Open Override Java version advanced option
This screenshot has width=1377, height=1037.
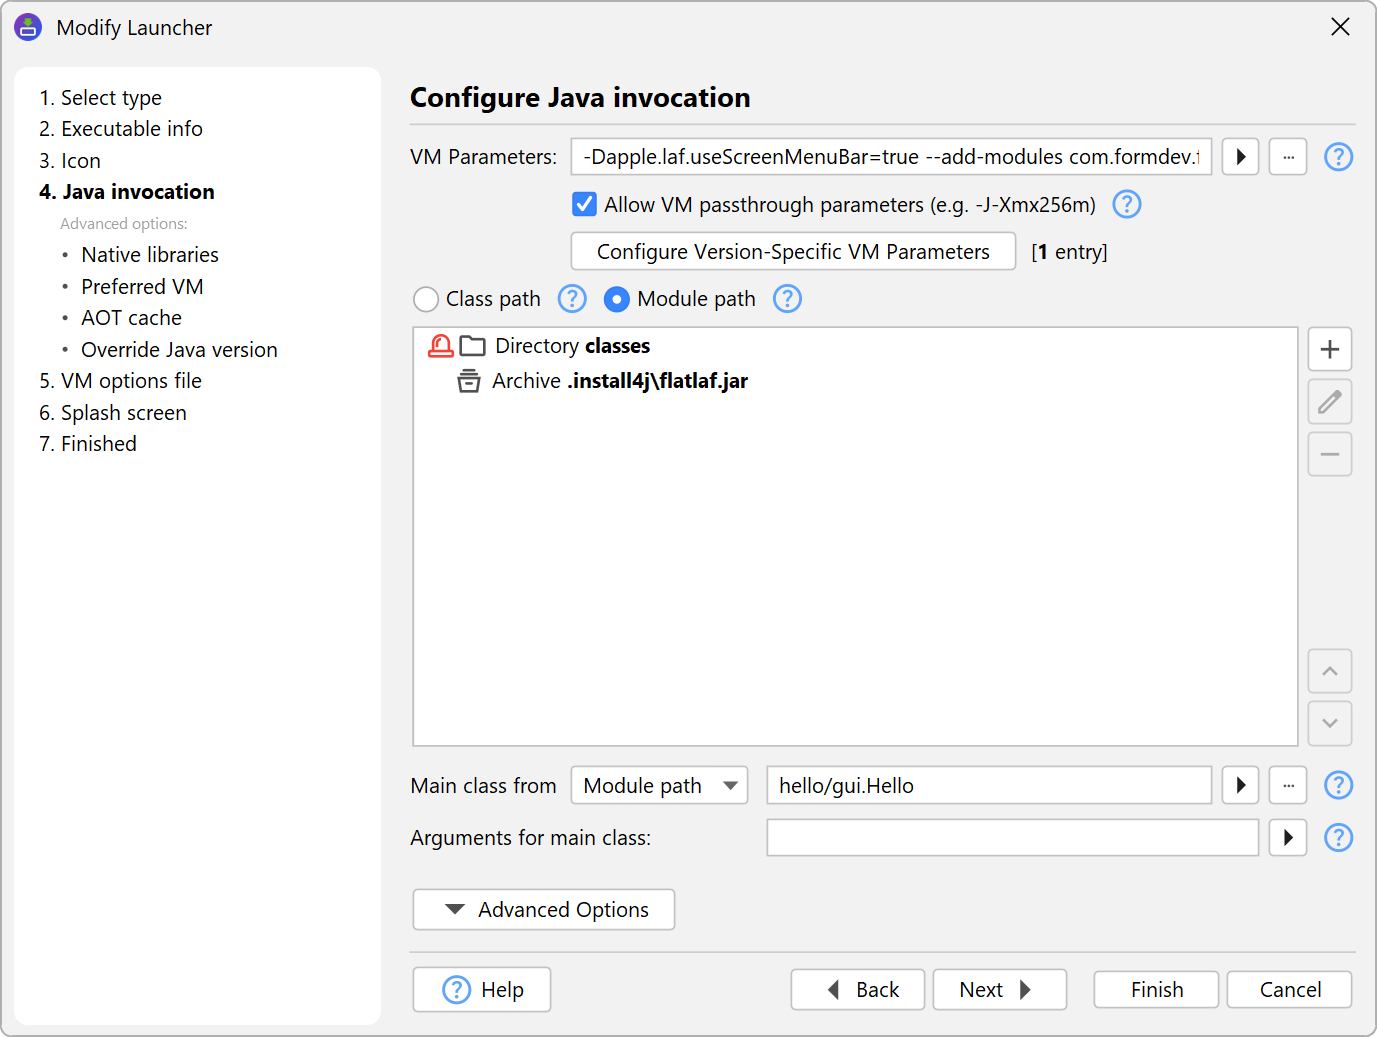click(x=179, y=350)
